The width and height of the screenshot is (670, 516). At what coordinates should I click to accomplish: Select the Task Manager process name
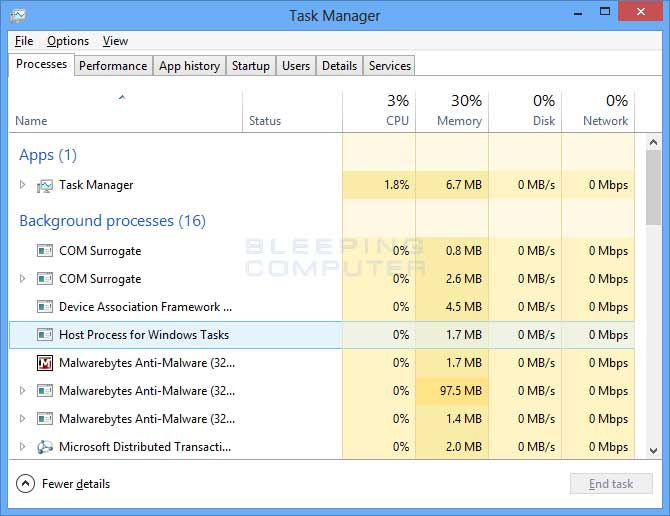tap(96, 185)
